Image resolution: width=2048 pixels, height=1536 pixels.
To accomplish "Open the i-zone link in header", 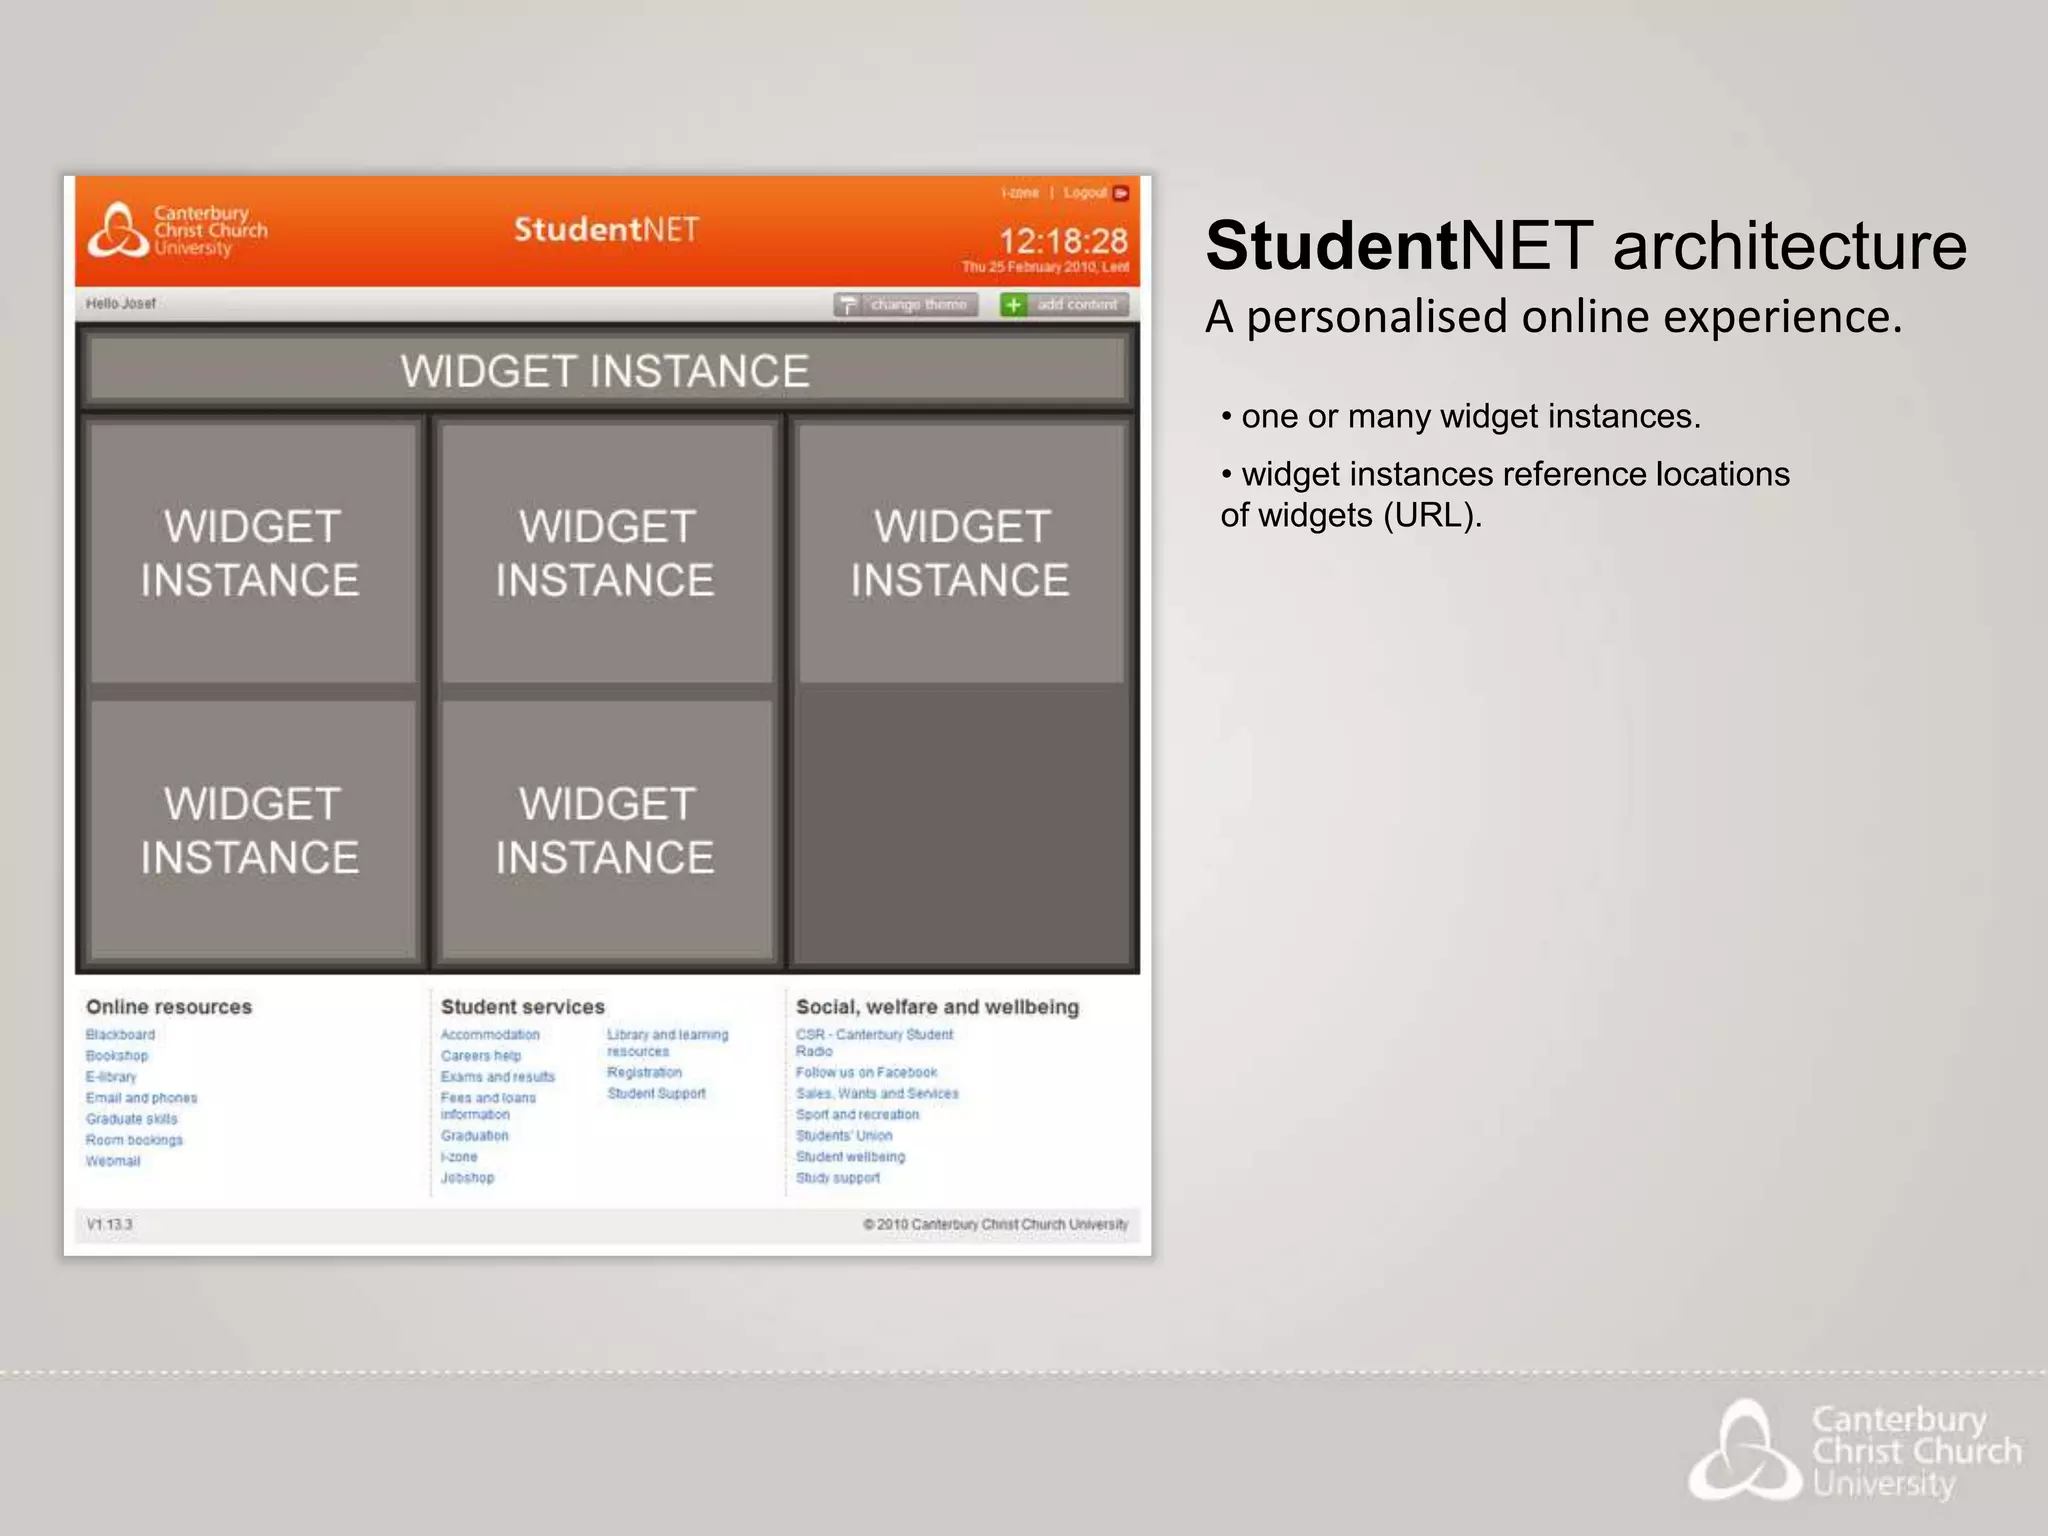I will pyautogui.click(x=1020, y=193).
